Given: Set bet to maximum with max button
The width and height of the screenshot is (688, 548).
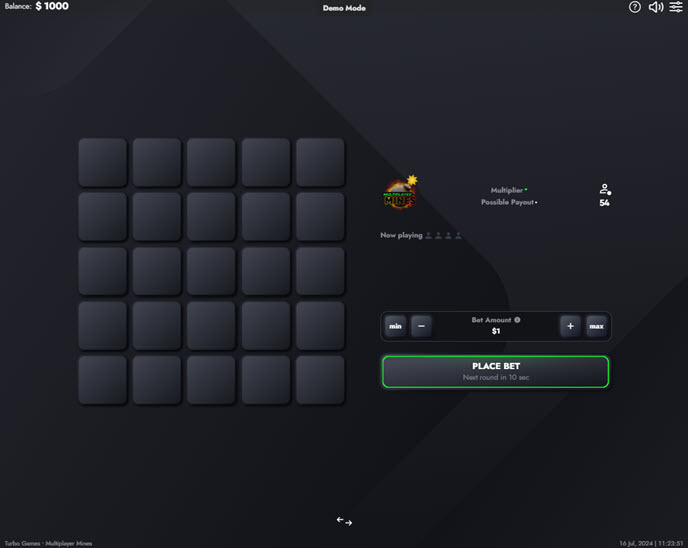Looking at the screenshot, I should (596, 326).
